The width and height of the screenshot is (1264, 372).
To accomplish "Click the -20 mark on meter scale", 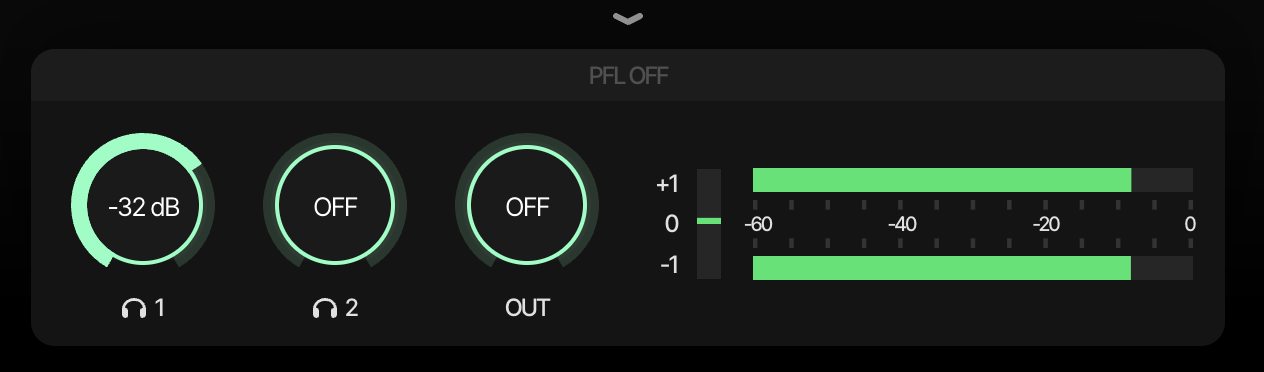I will pos(1046,224).
